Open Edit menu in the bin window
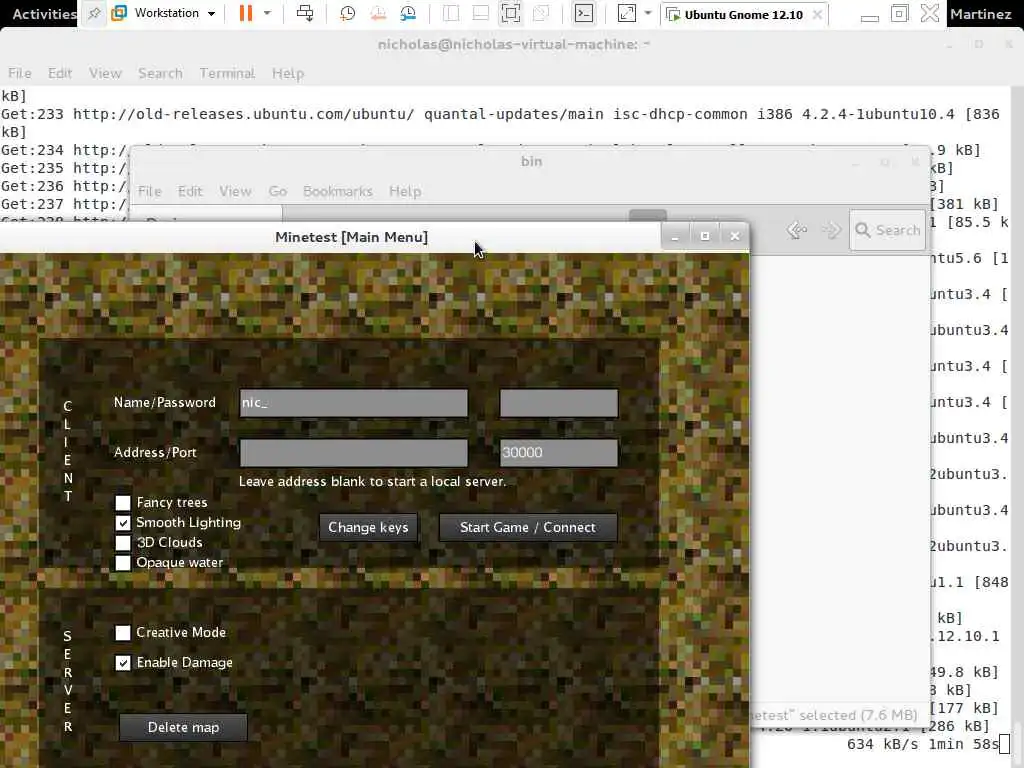Screen dimensions: 1024x768 pos(190,191)
